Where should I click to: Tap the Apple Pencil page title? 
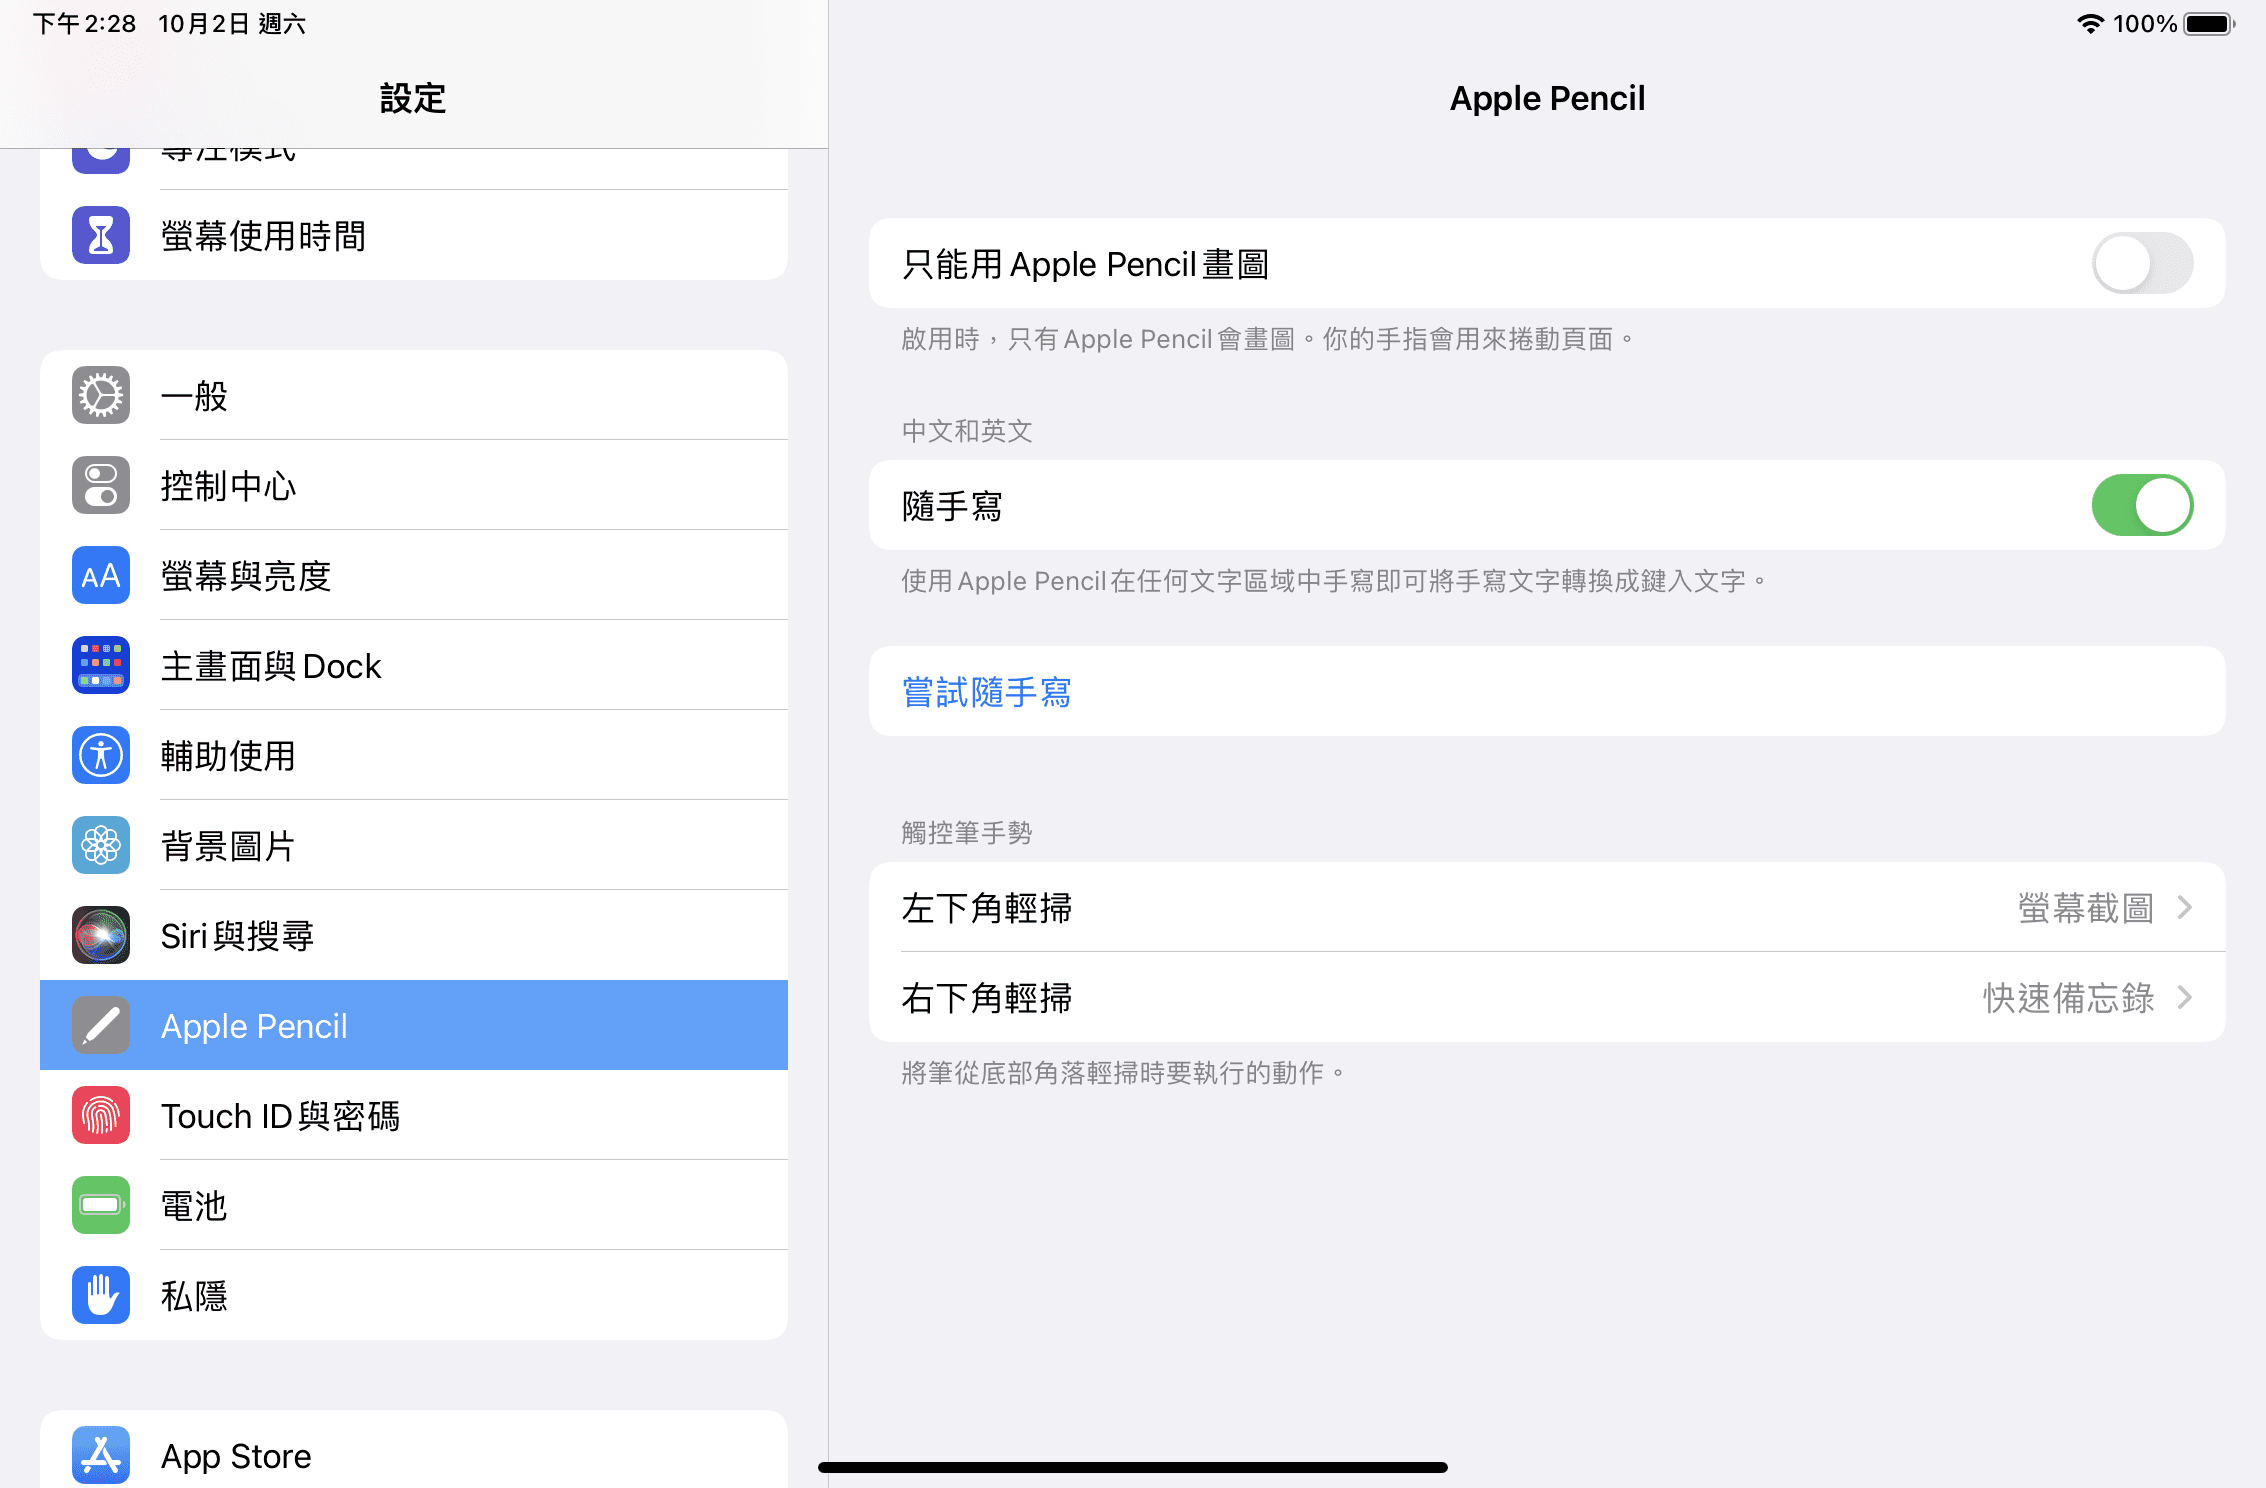1547,98
